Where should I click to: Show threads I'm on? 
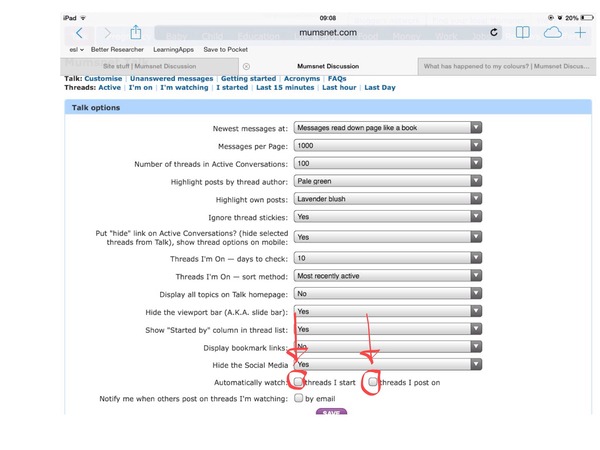140,88
